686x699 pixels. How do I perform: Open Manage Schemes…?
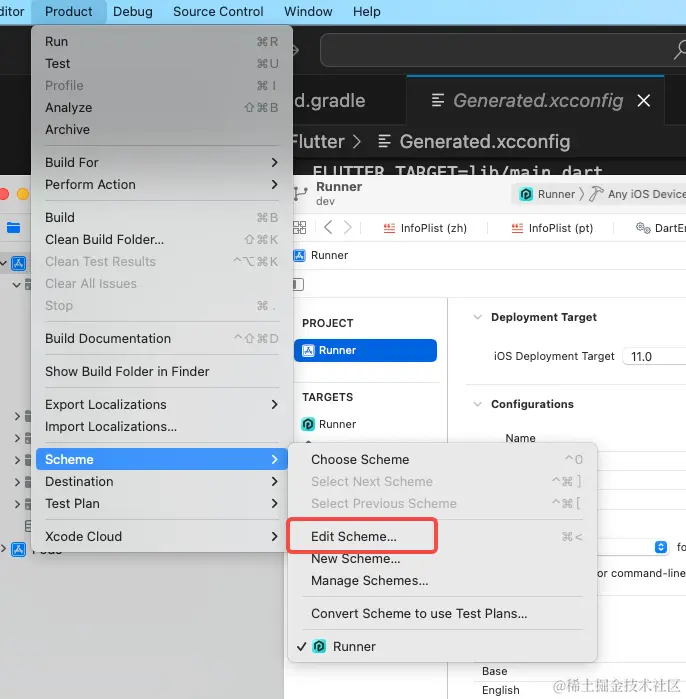tap(442, 580)
